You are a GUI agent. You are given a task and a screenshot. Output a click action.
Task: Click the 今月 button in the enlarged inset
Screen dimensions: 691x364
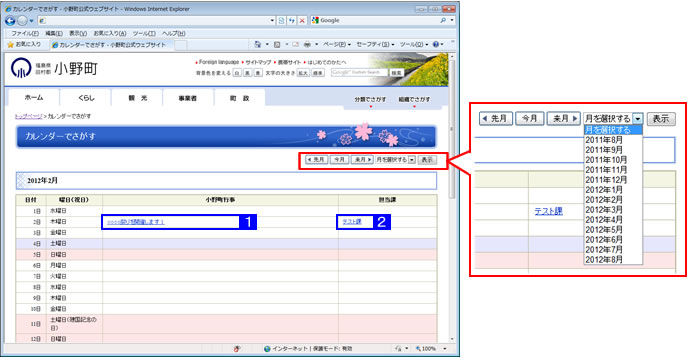tap(529, 119)
